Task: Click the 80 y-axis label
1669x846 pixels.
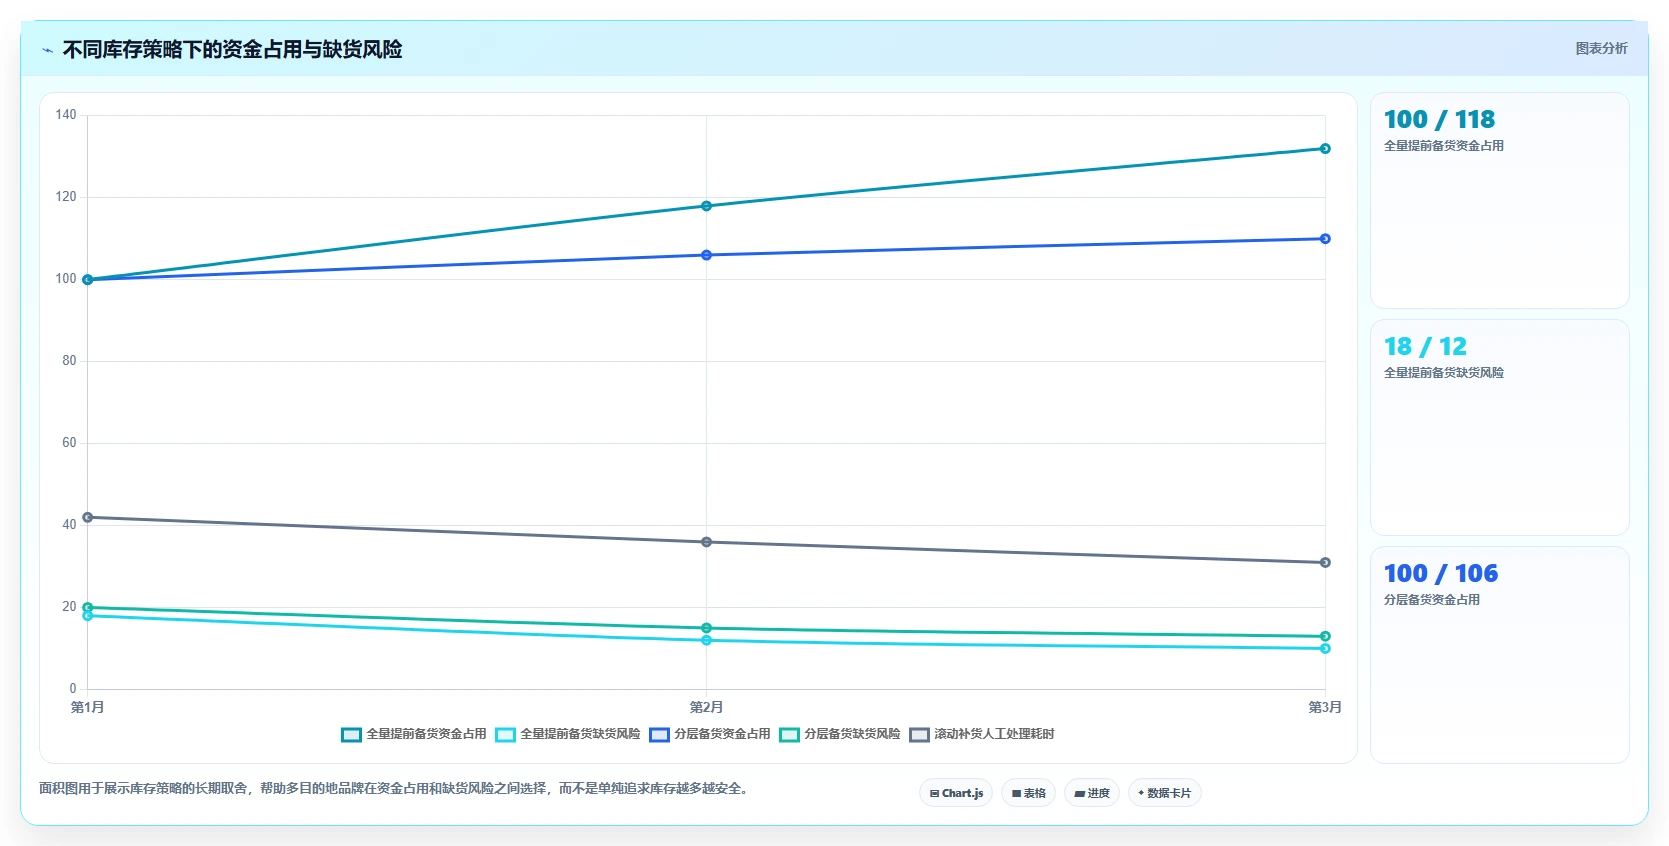Action: (x=69, y=361)
